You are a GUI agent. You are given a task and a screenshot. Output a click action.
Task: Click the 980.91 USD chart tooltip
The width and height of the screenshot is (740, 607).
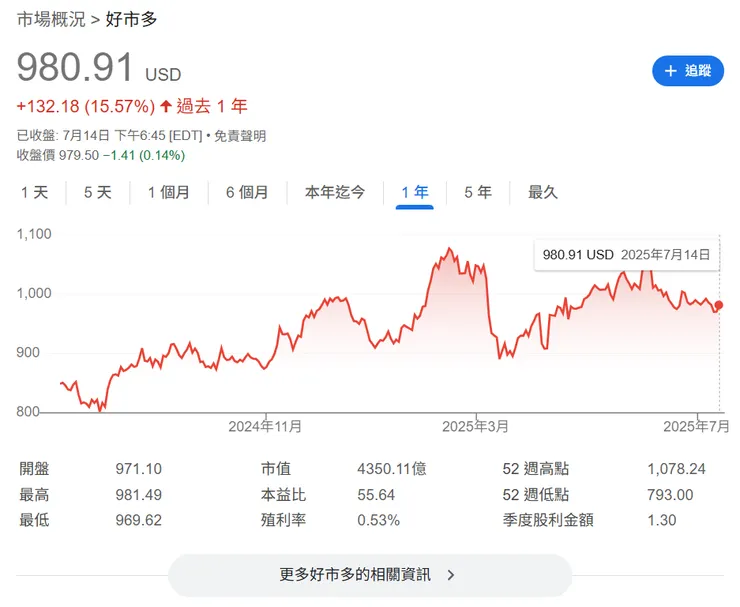[x=626, y=255]
